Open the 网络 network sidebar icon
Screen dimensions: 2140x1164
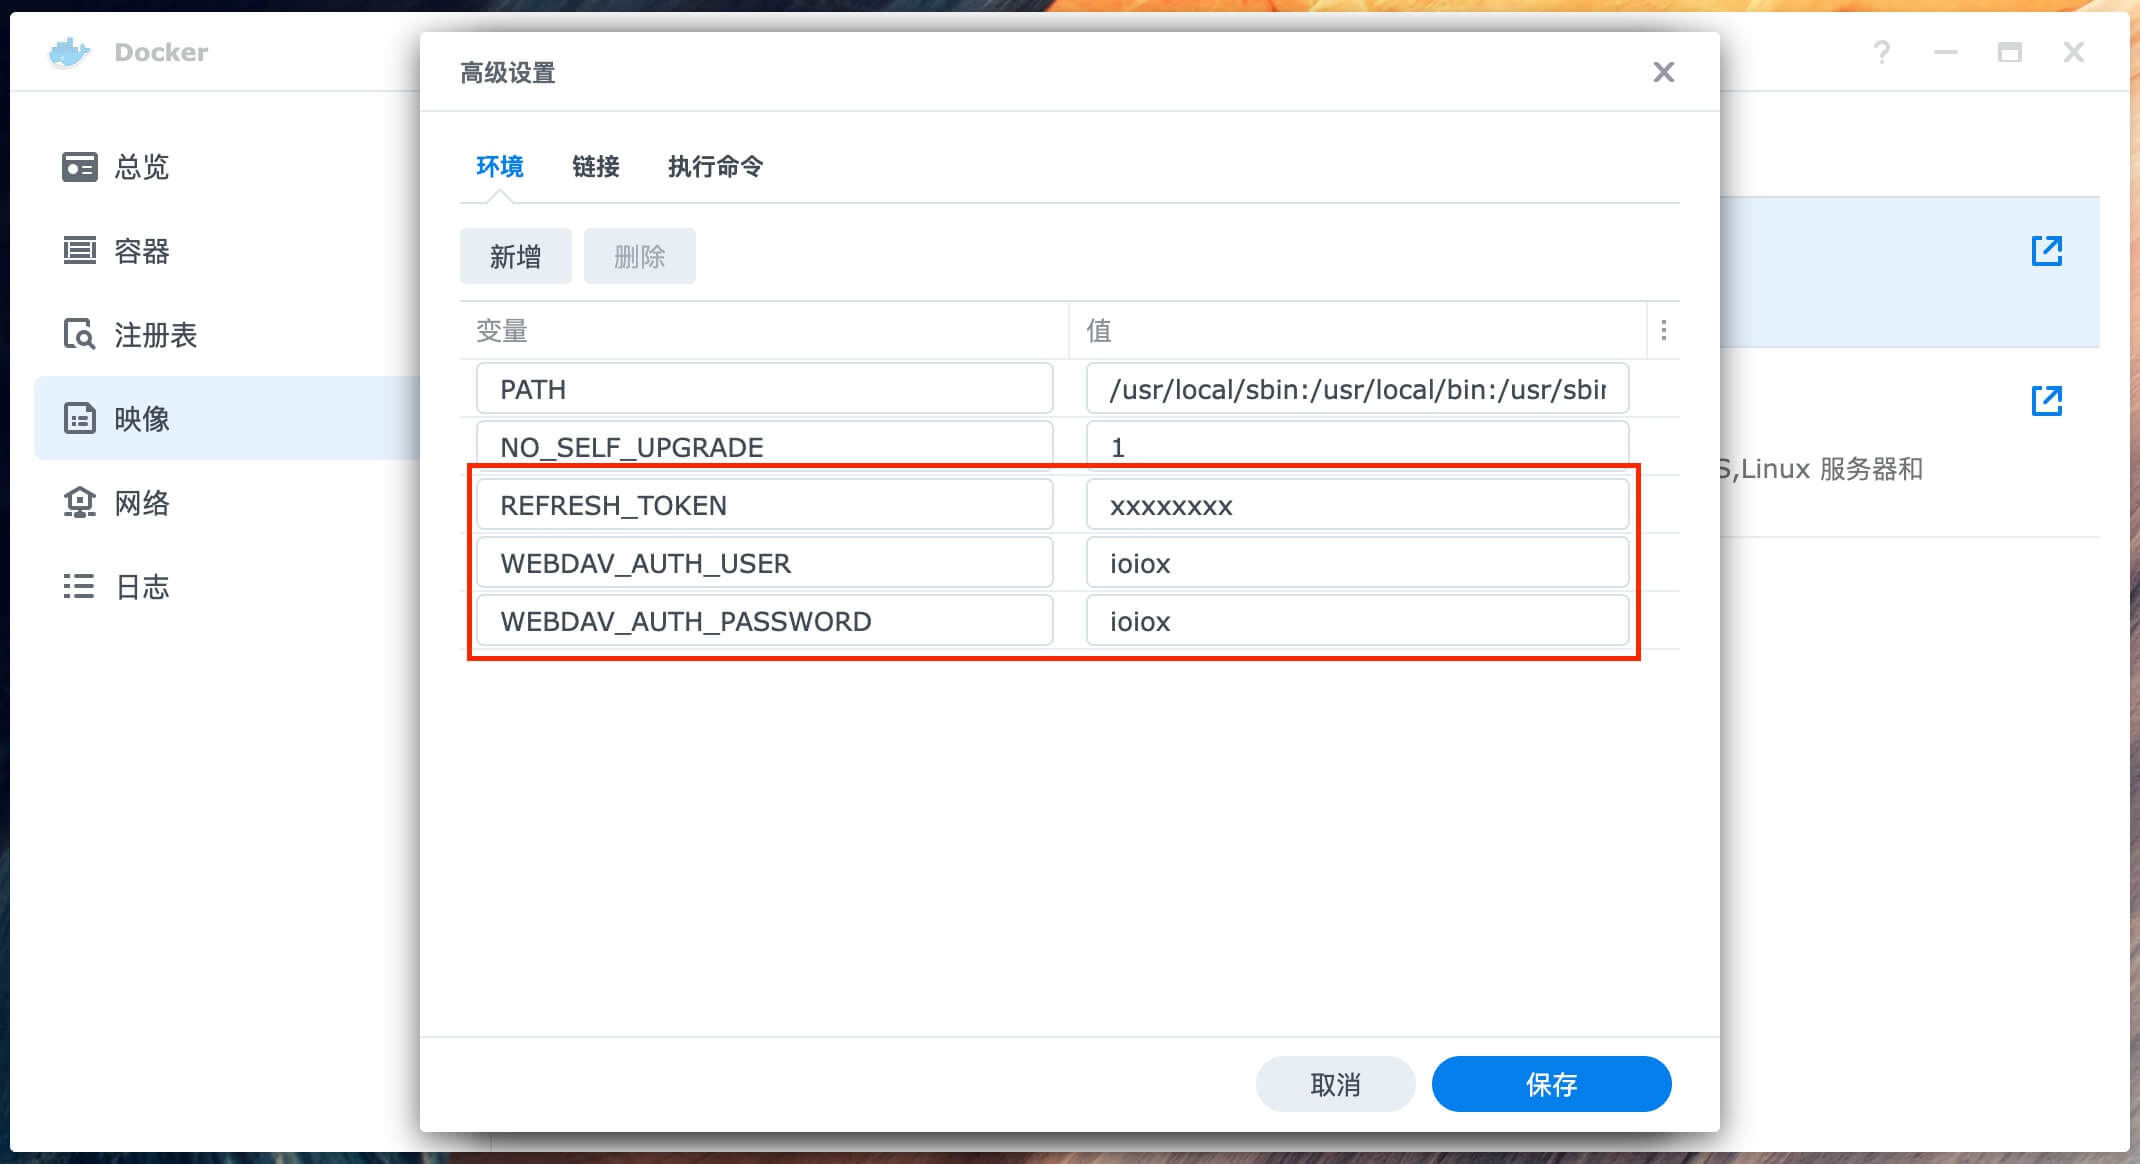click(79, 502)
